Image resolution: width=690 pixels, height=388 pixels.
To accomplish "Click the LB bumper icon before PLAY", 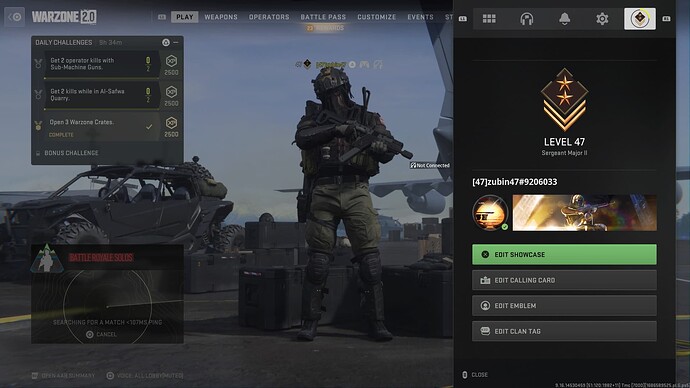I will [x=162, y=17].
